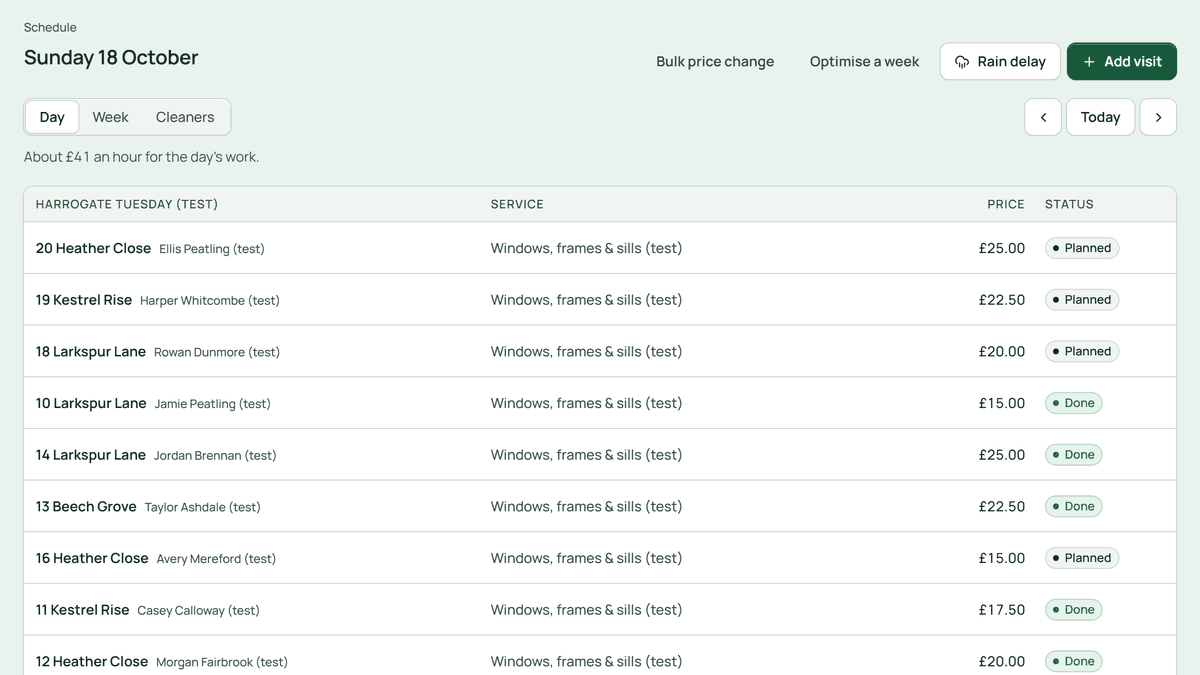Viewport: 1200px width, 675px height.
Task: Click £17.50 price for 11 Kestrel Rise
Action: point(1002,610)
